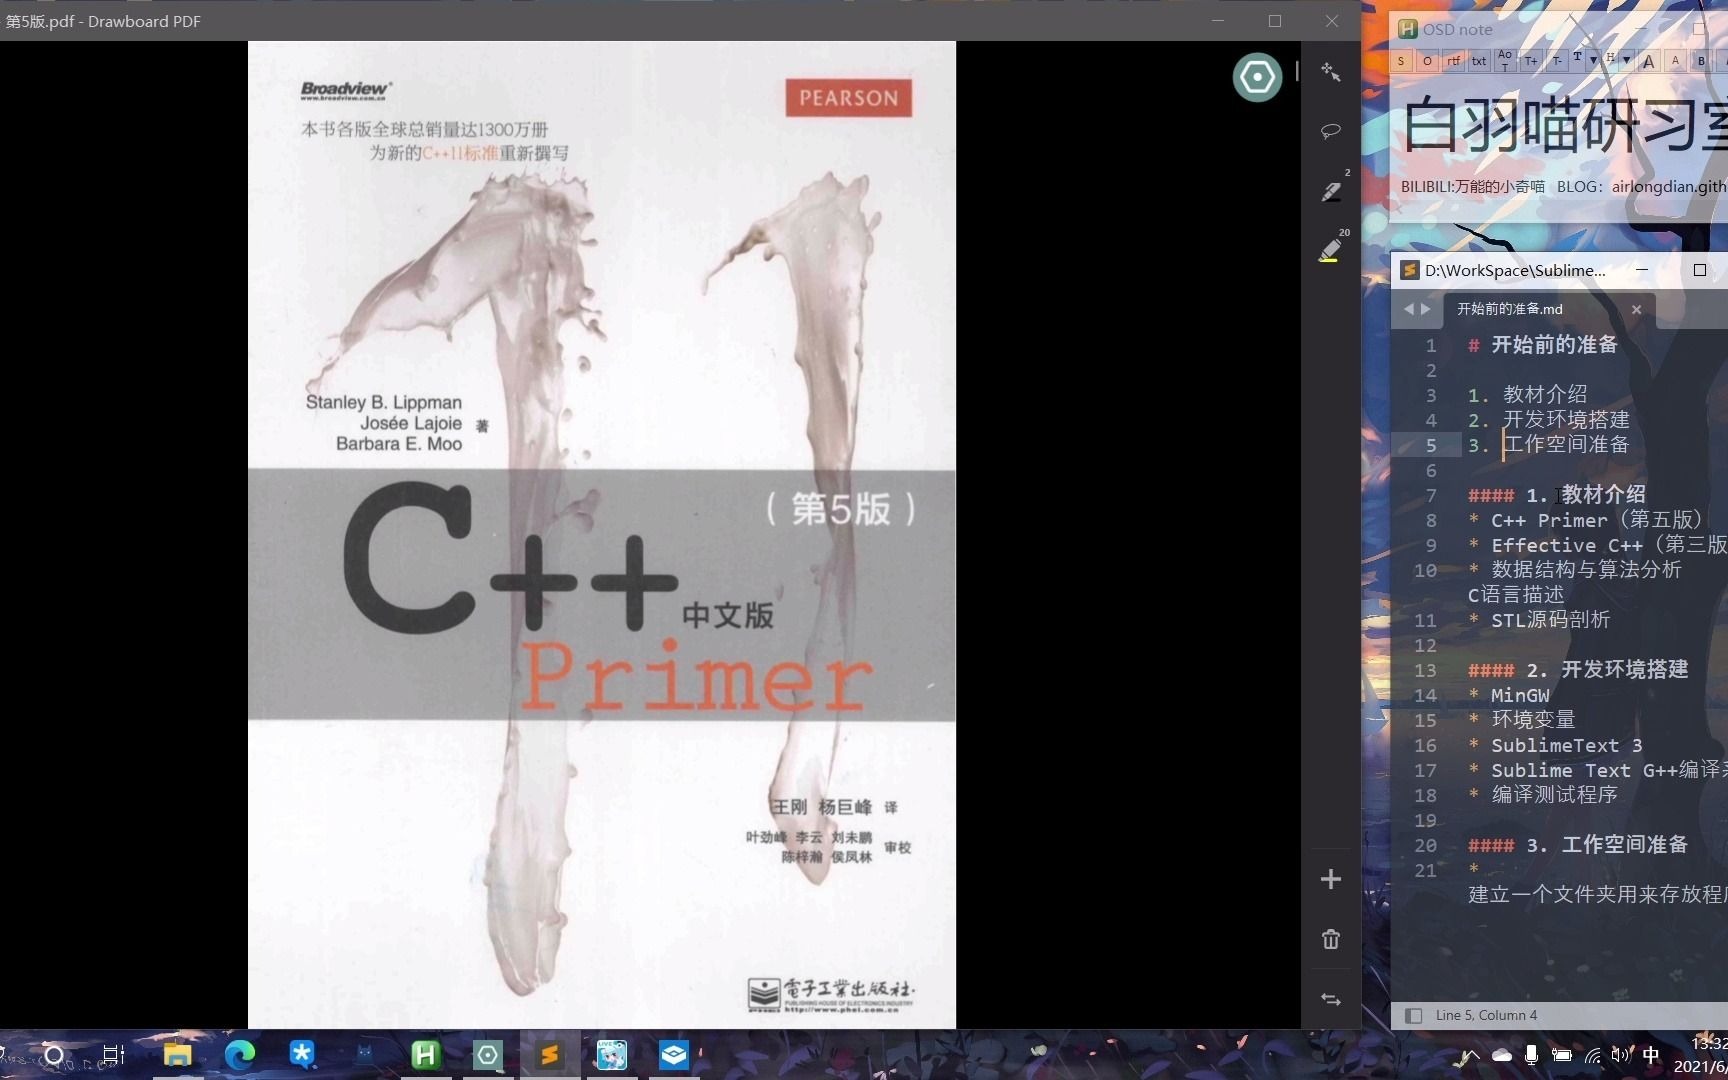Click the swap arrows icon at sidebar bottom

[x=1330, y=999]
